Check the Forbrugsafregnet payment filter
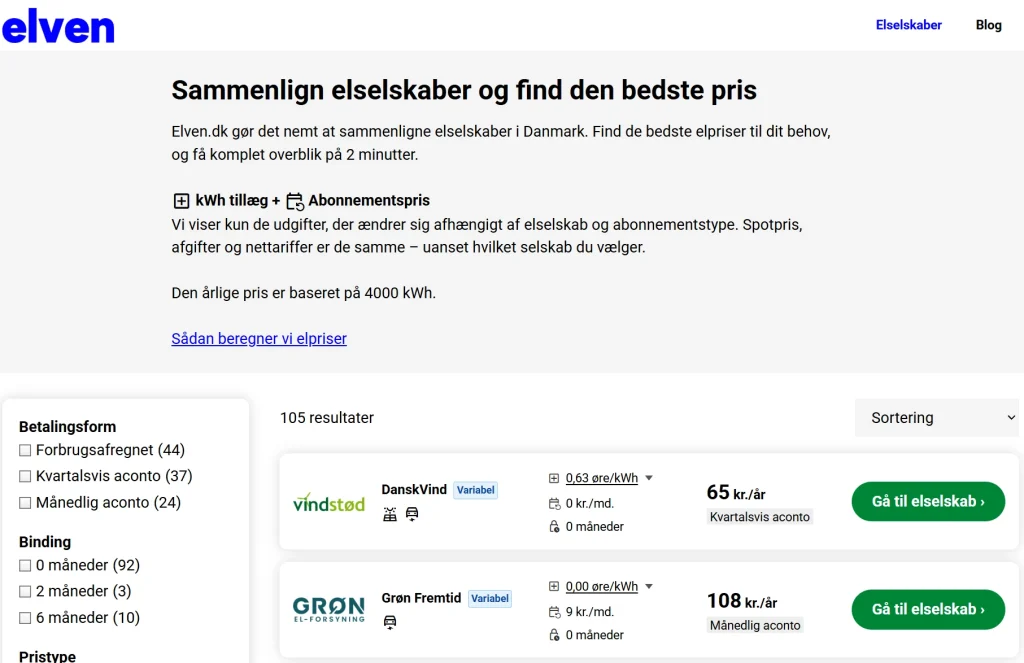1024x663 pixels. pyautogui.click(x=26, y=451)
